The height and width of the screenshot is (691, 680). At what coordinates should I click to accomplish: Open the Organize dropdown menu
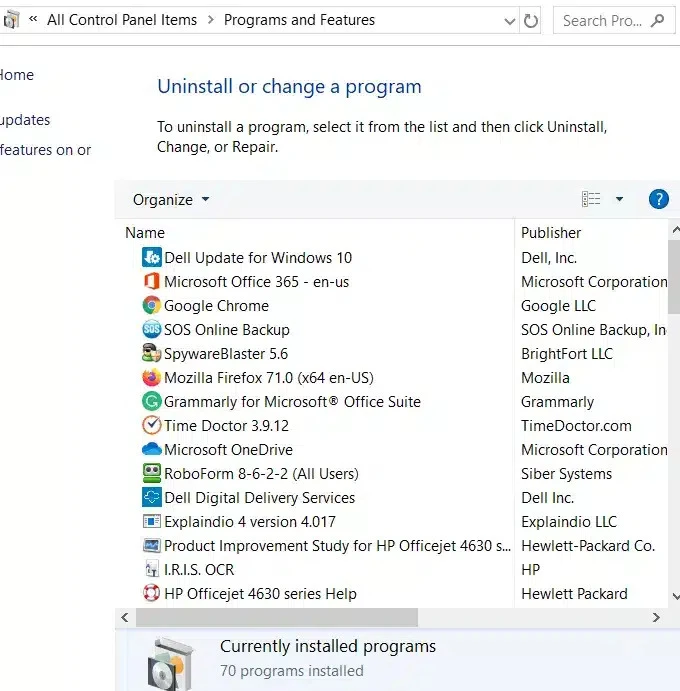171,200
